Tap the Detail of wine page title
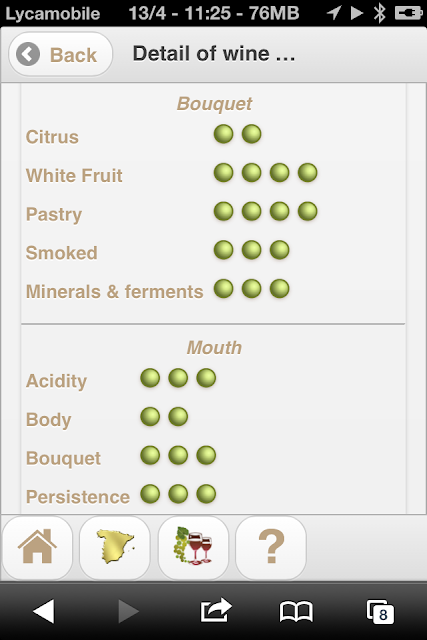427x640 pixels. [x=214, y=54]
